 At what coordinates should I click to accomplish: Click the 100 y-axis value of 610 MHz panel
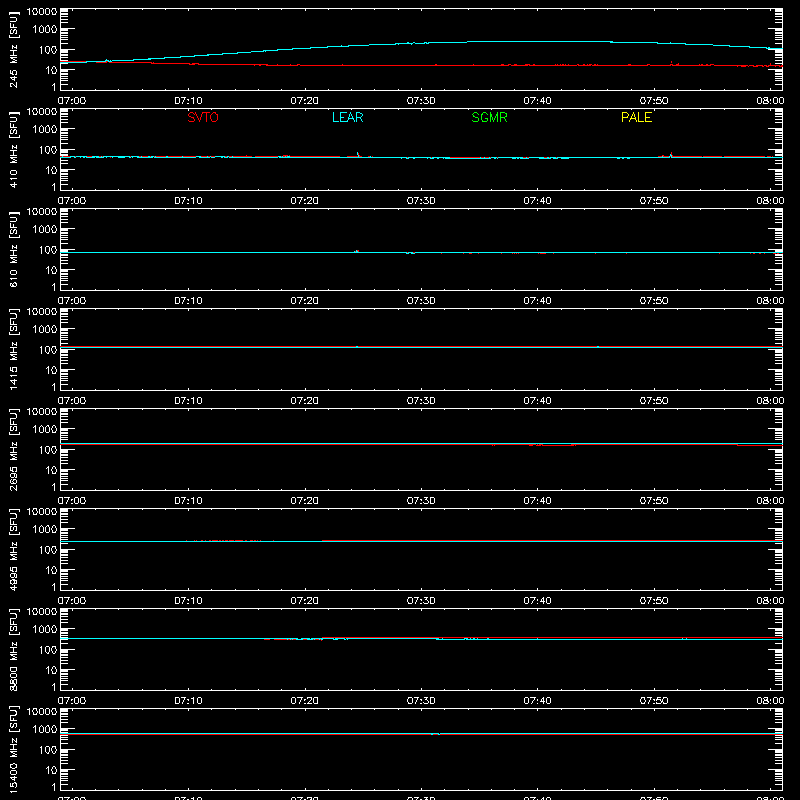(48, 250)
